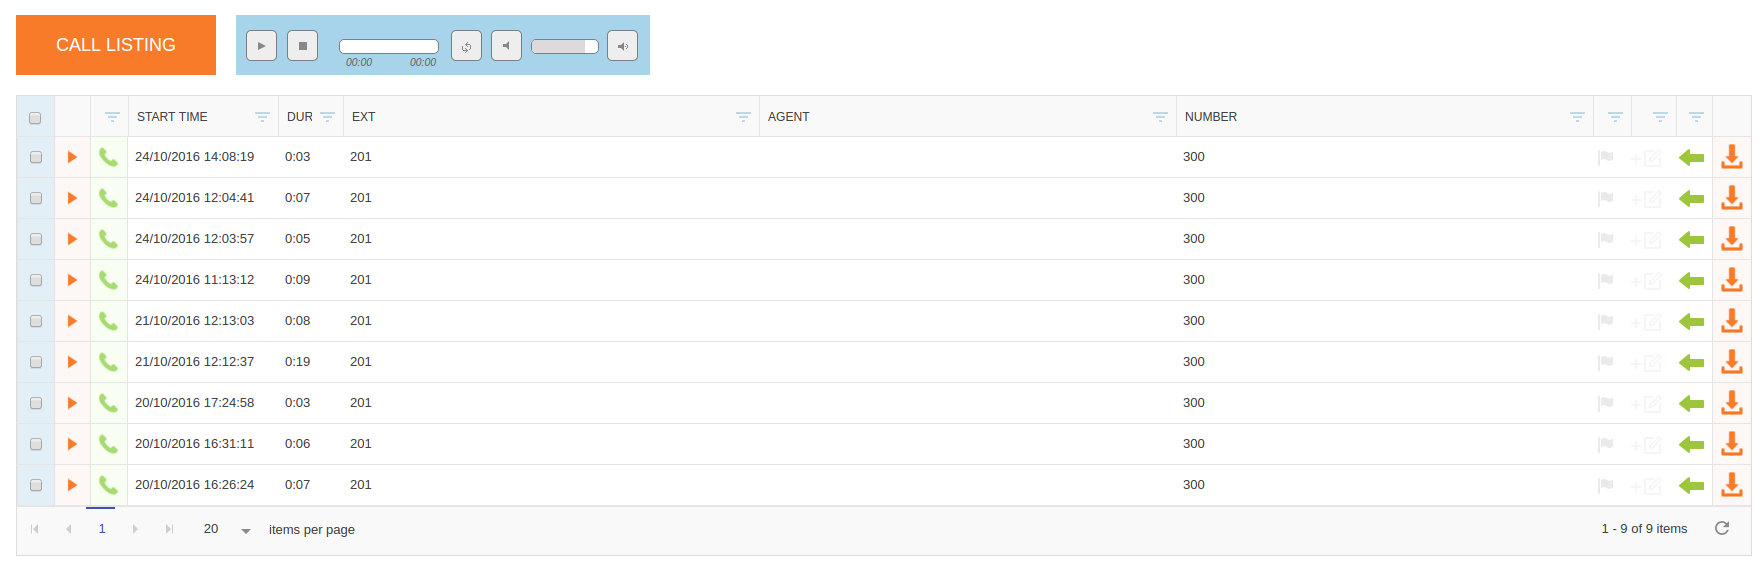Image resolution: width=1764 pixels, height=564 pixels.
Task: Add a note to the 24/10/2016 11:13:12 call
Action: click(x=1646, y=281)
